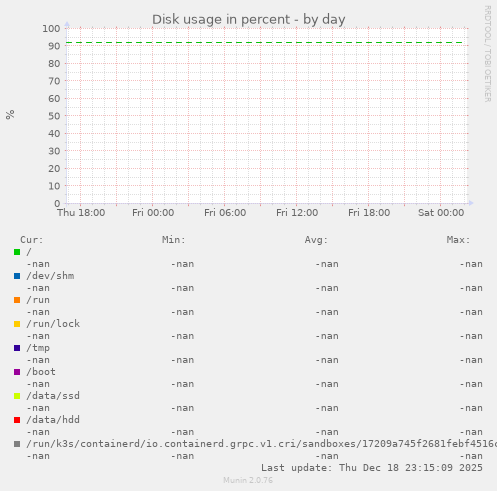
Task: Click the Last update timestamp text
Action: [x=372, y=468]
